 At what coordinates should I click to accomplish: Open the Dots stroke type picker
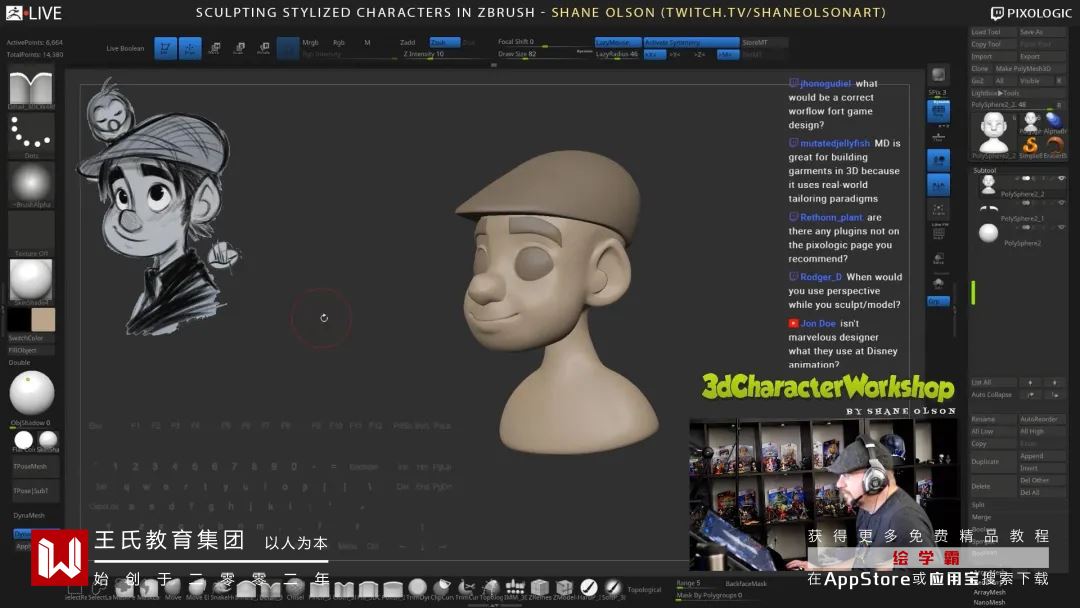(x=31, y=134)
